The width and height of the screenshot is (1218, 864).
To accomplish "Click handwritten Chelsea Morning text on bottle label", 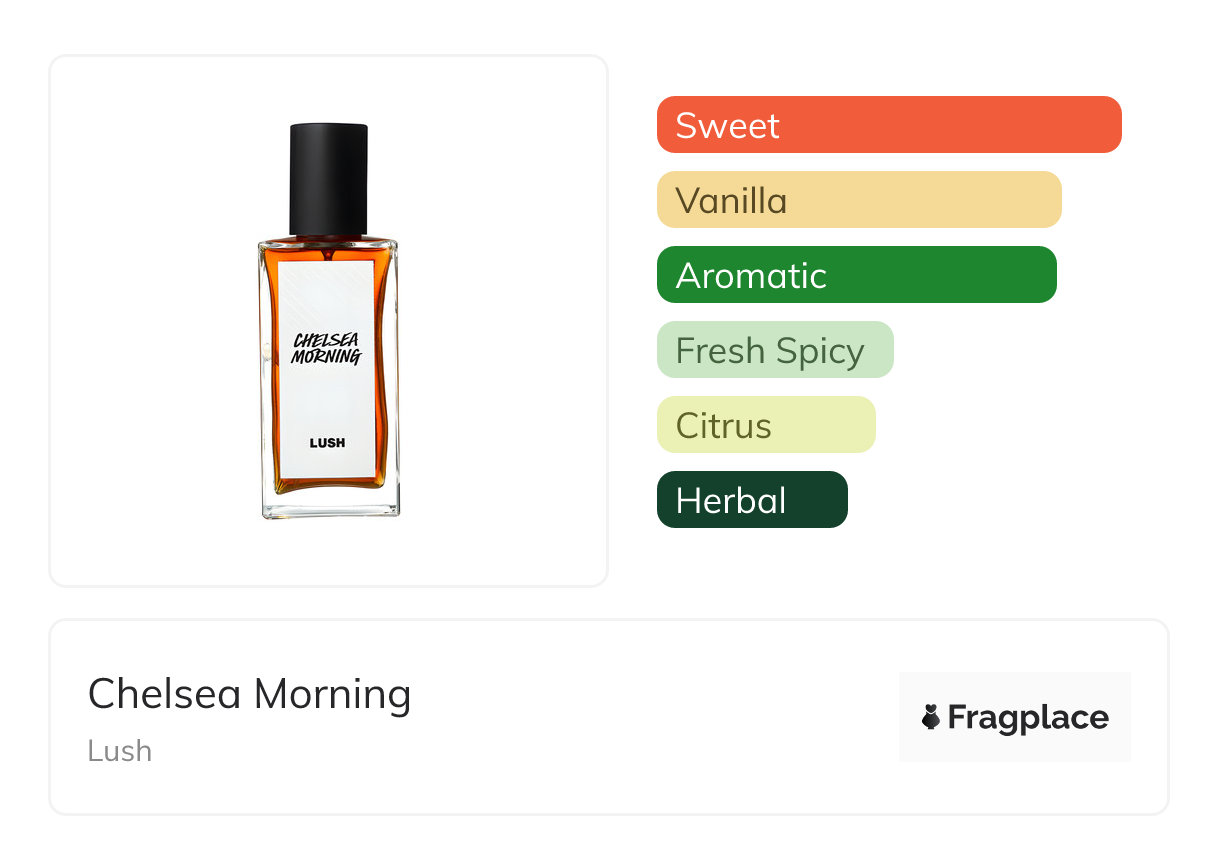I will tap(326, 348).
